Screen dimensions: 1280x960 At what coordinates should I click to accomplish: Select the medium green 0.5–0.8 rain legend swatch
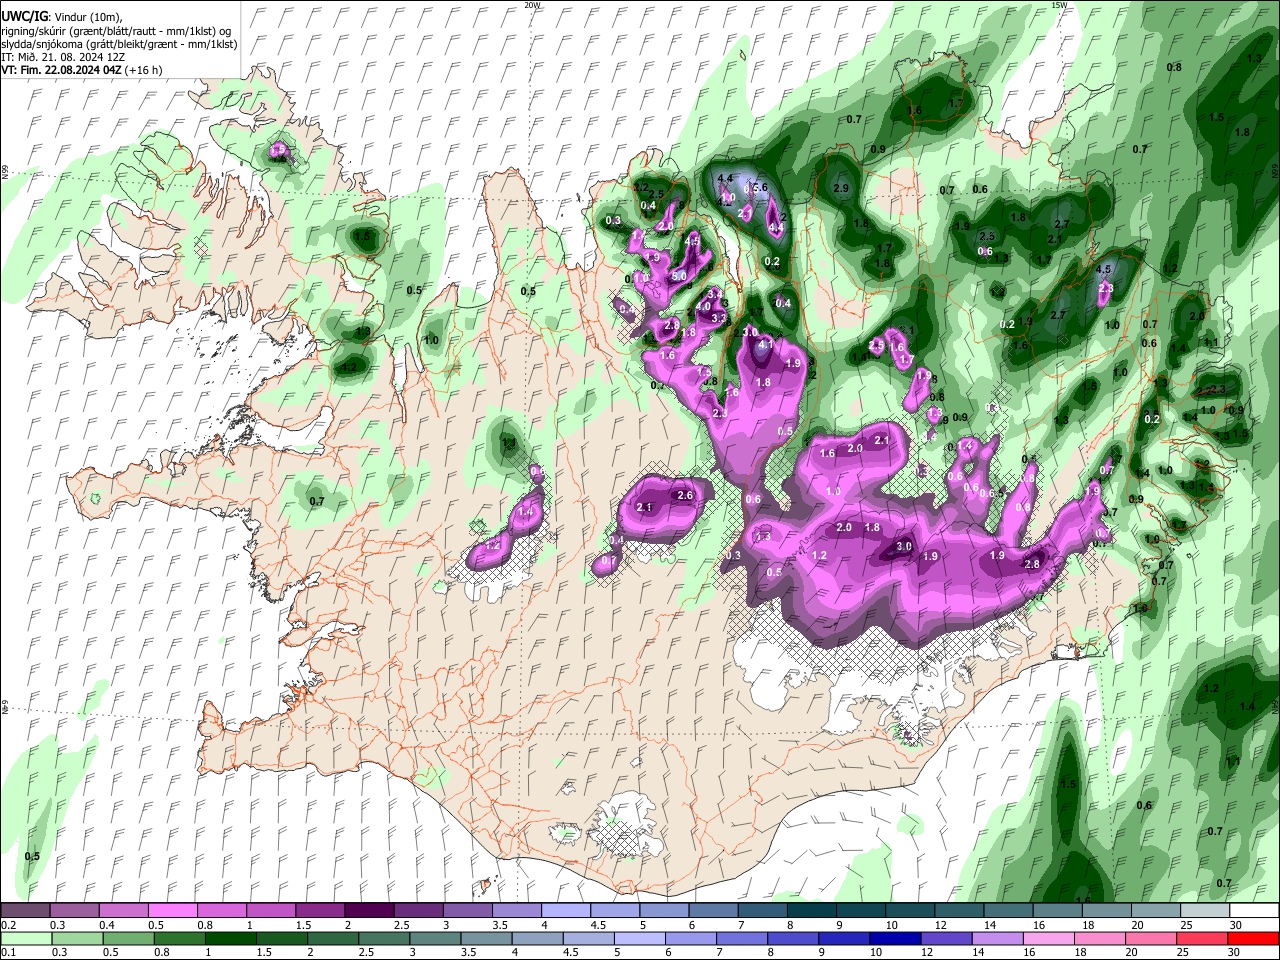click(128, 938)
